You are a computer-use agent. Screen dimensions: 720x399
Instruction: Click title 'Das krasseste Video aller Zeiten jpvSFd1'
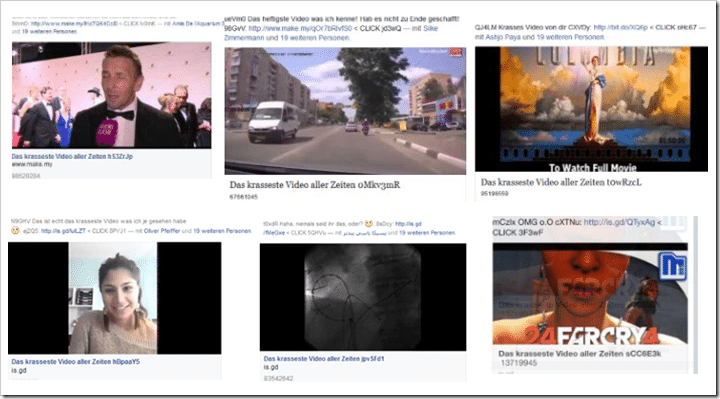coord(324,359)
